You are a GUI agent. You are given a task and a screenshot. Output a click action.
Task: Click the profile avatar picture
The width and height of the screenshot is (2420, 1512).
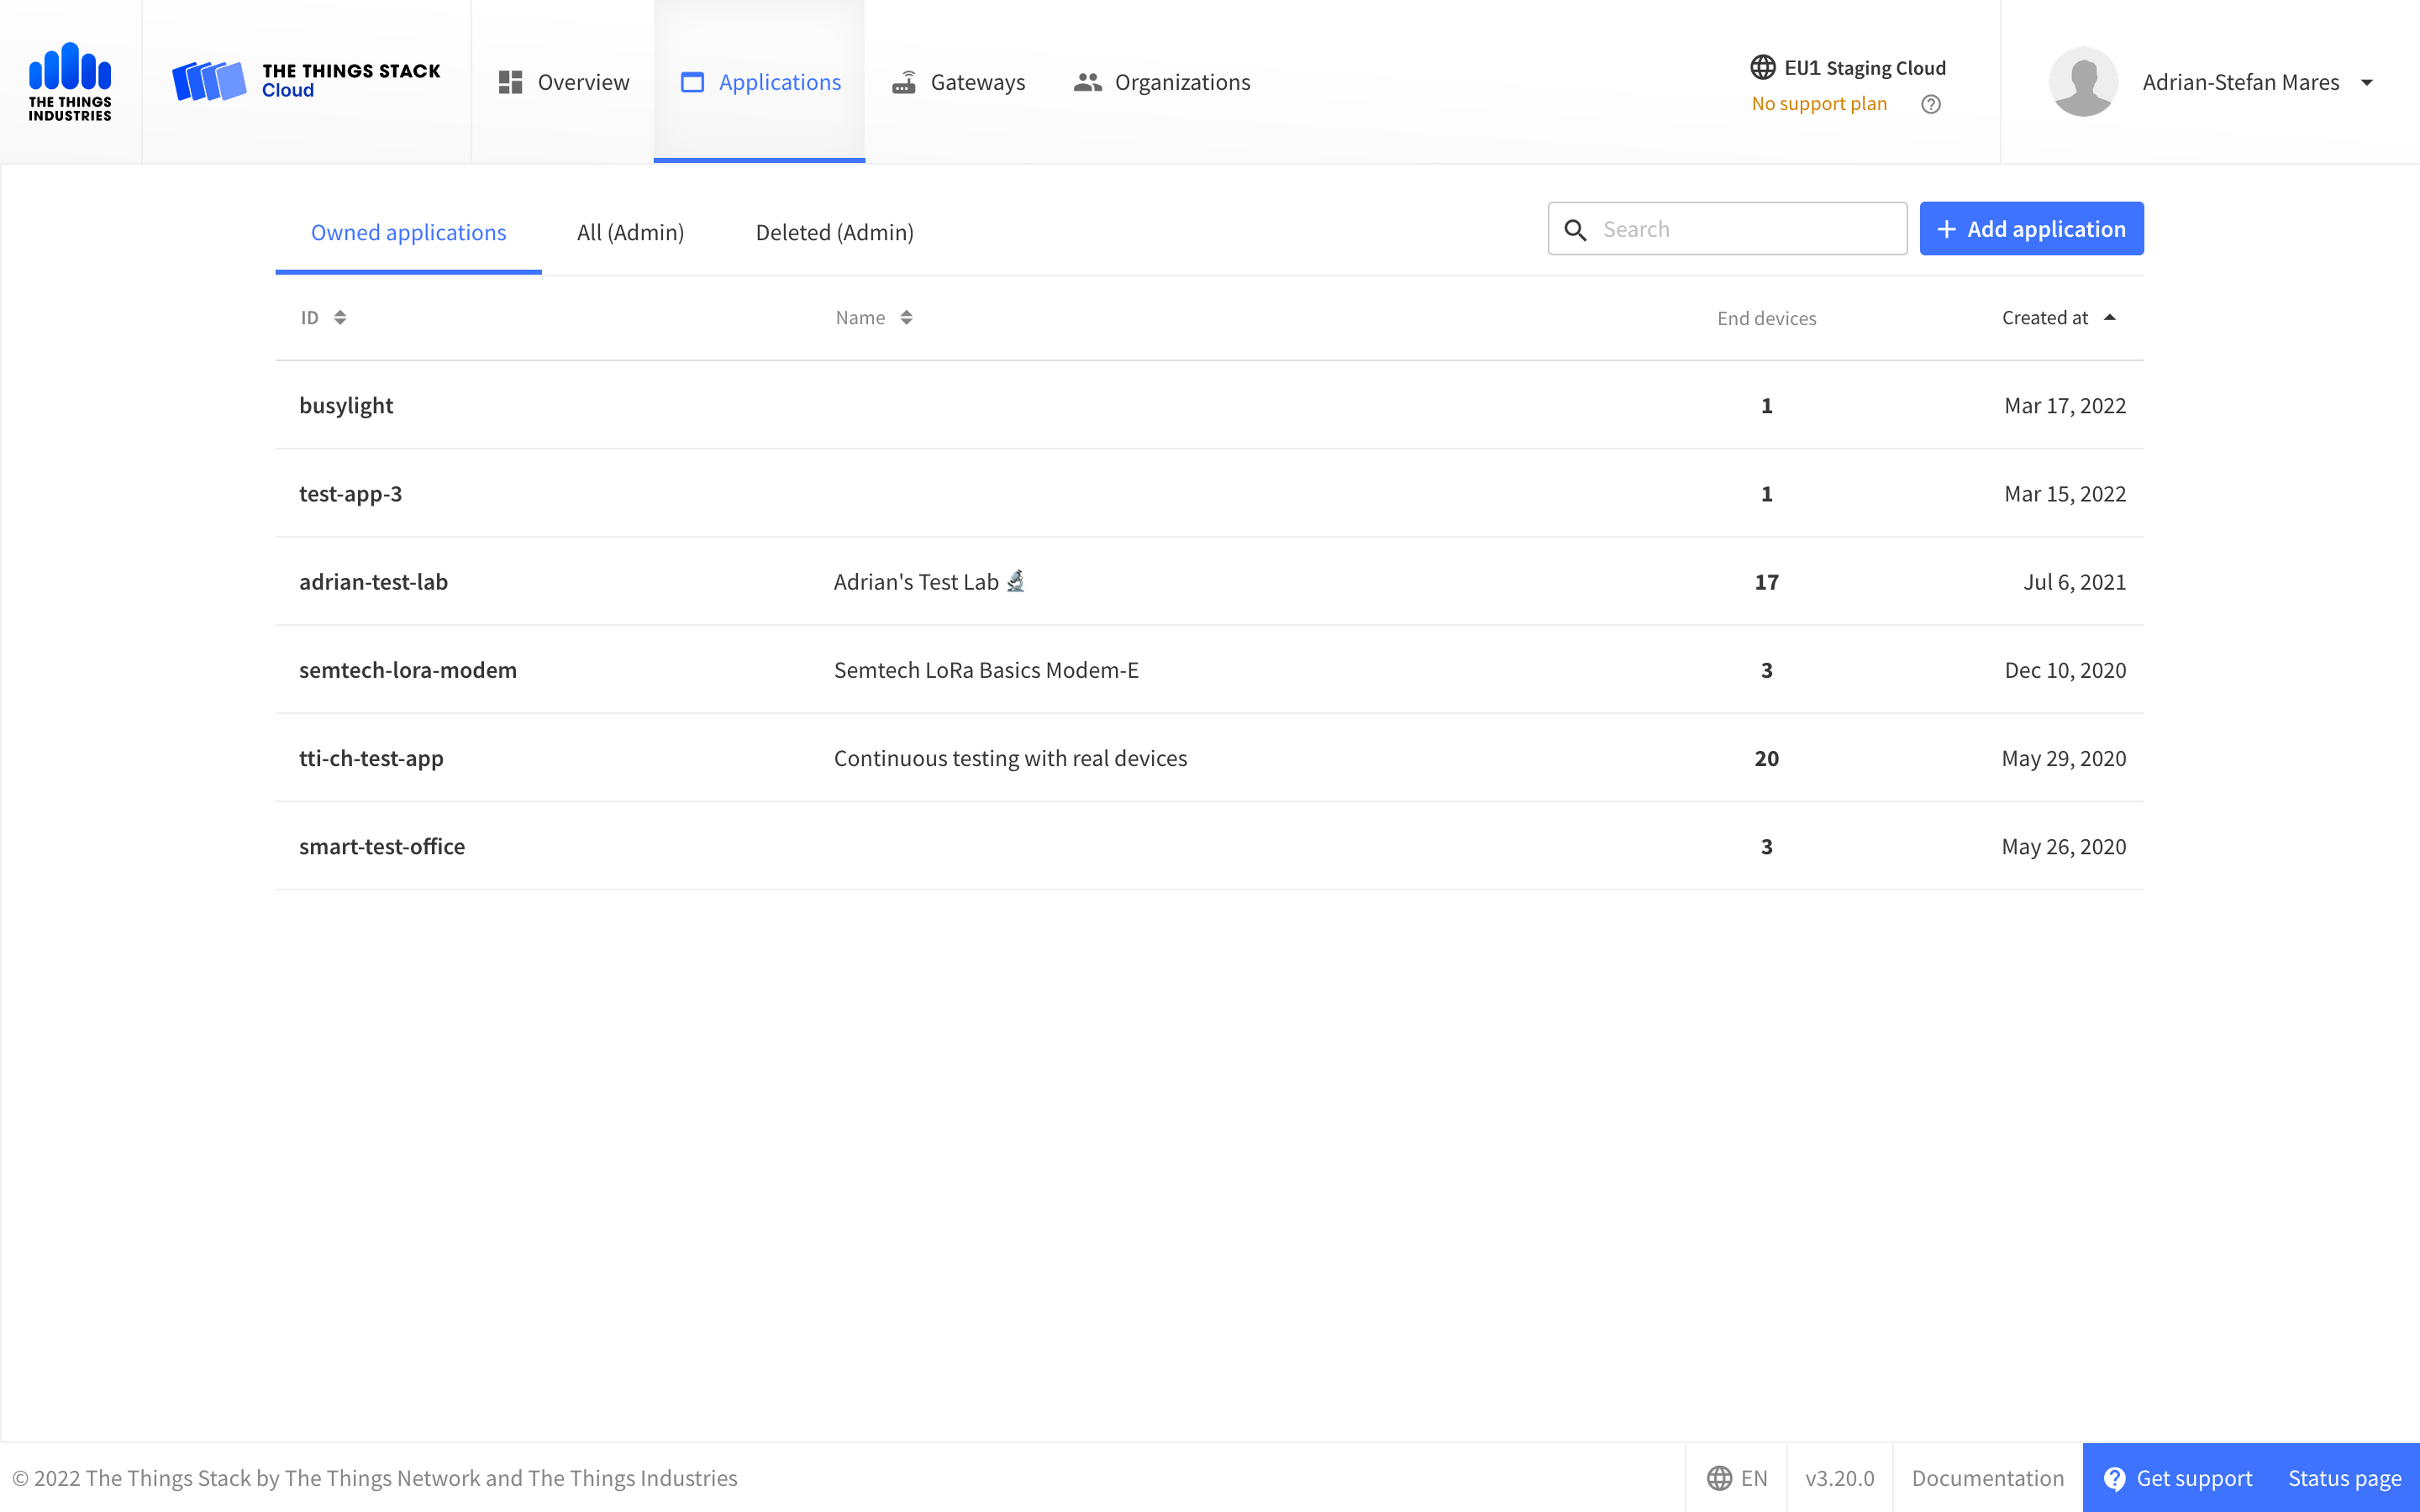2082,81
